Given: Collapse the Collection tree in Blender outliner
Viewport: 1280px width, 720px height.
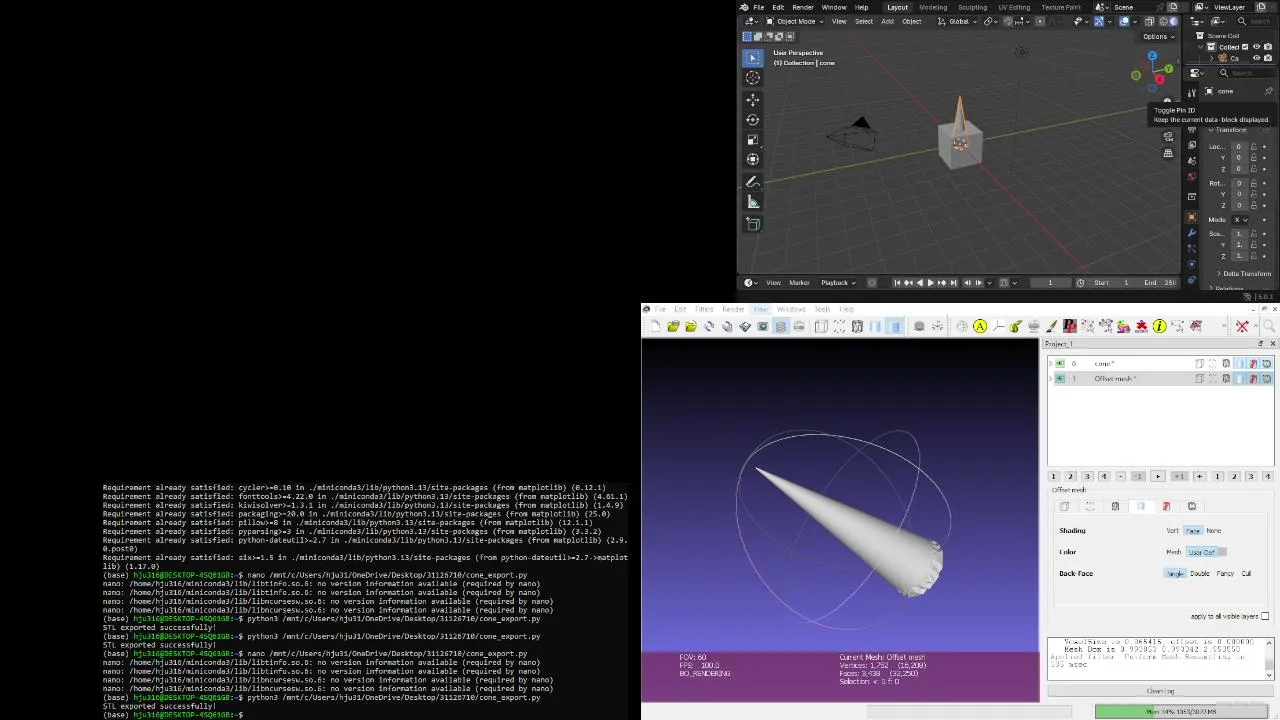Looking at the screenshot, I should coord(1201,47).
